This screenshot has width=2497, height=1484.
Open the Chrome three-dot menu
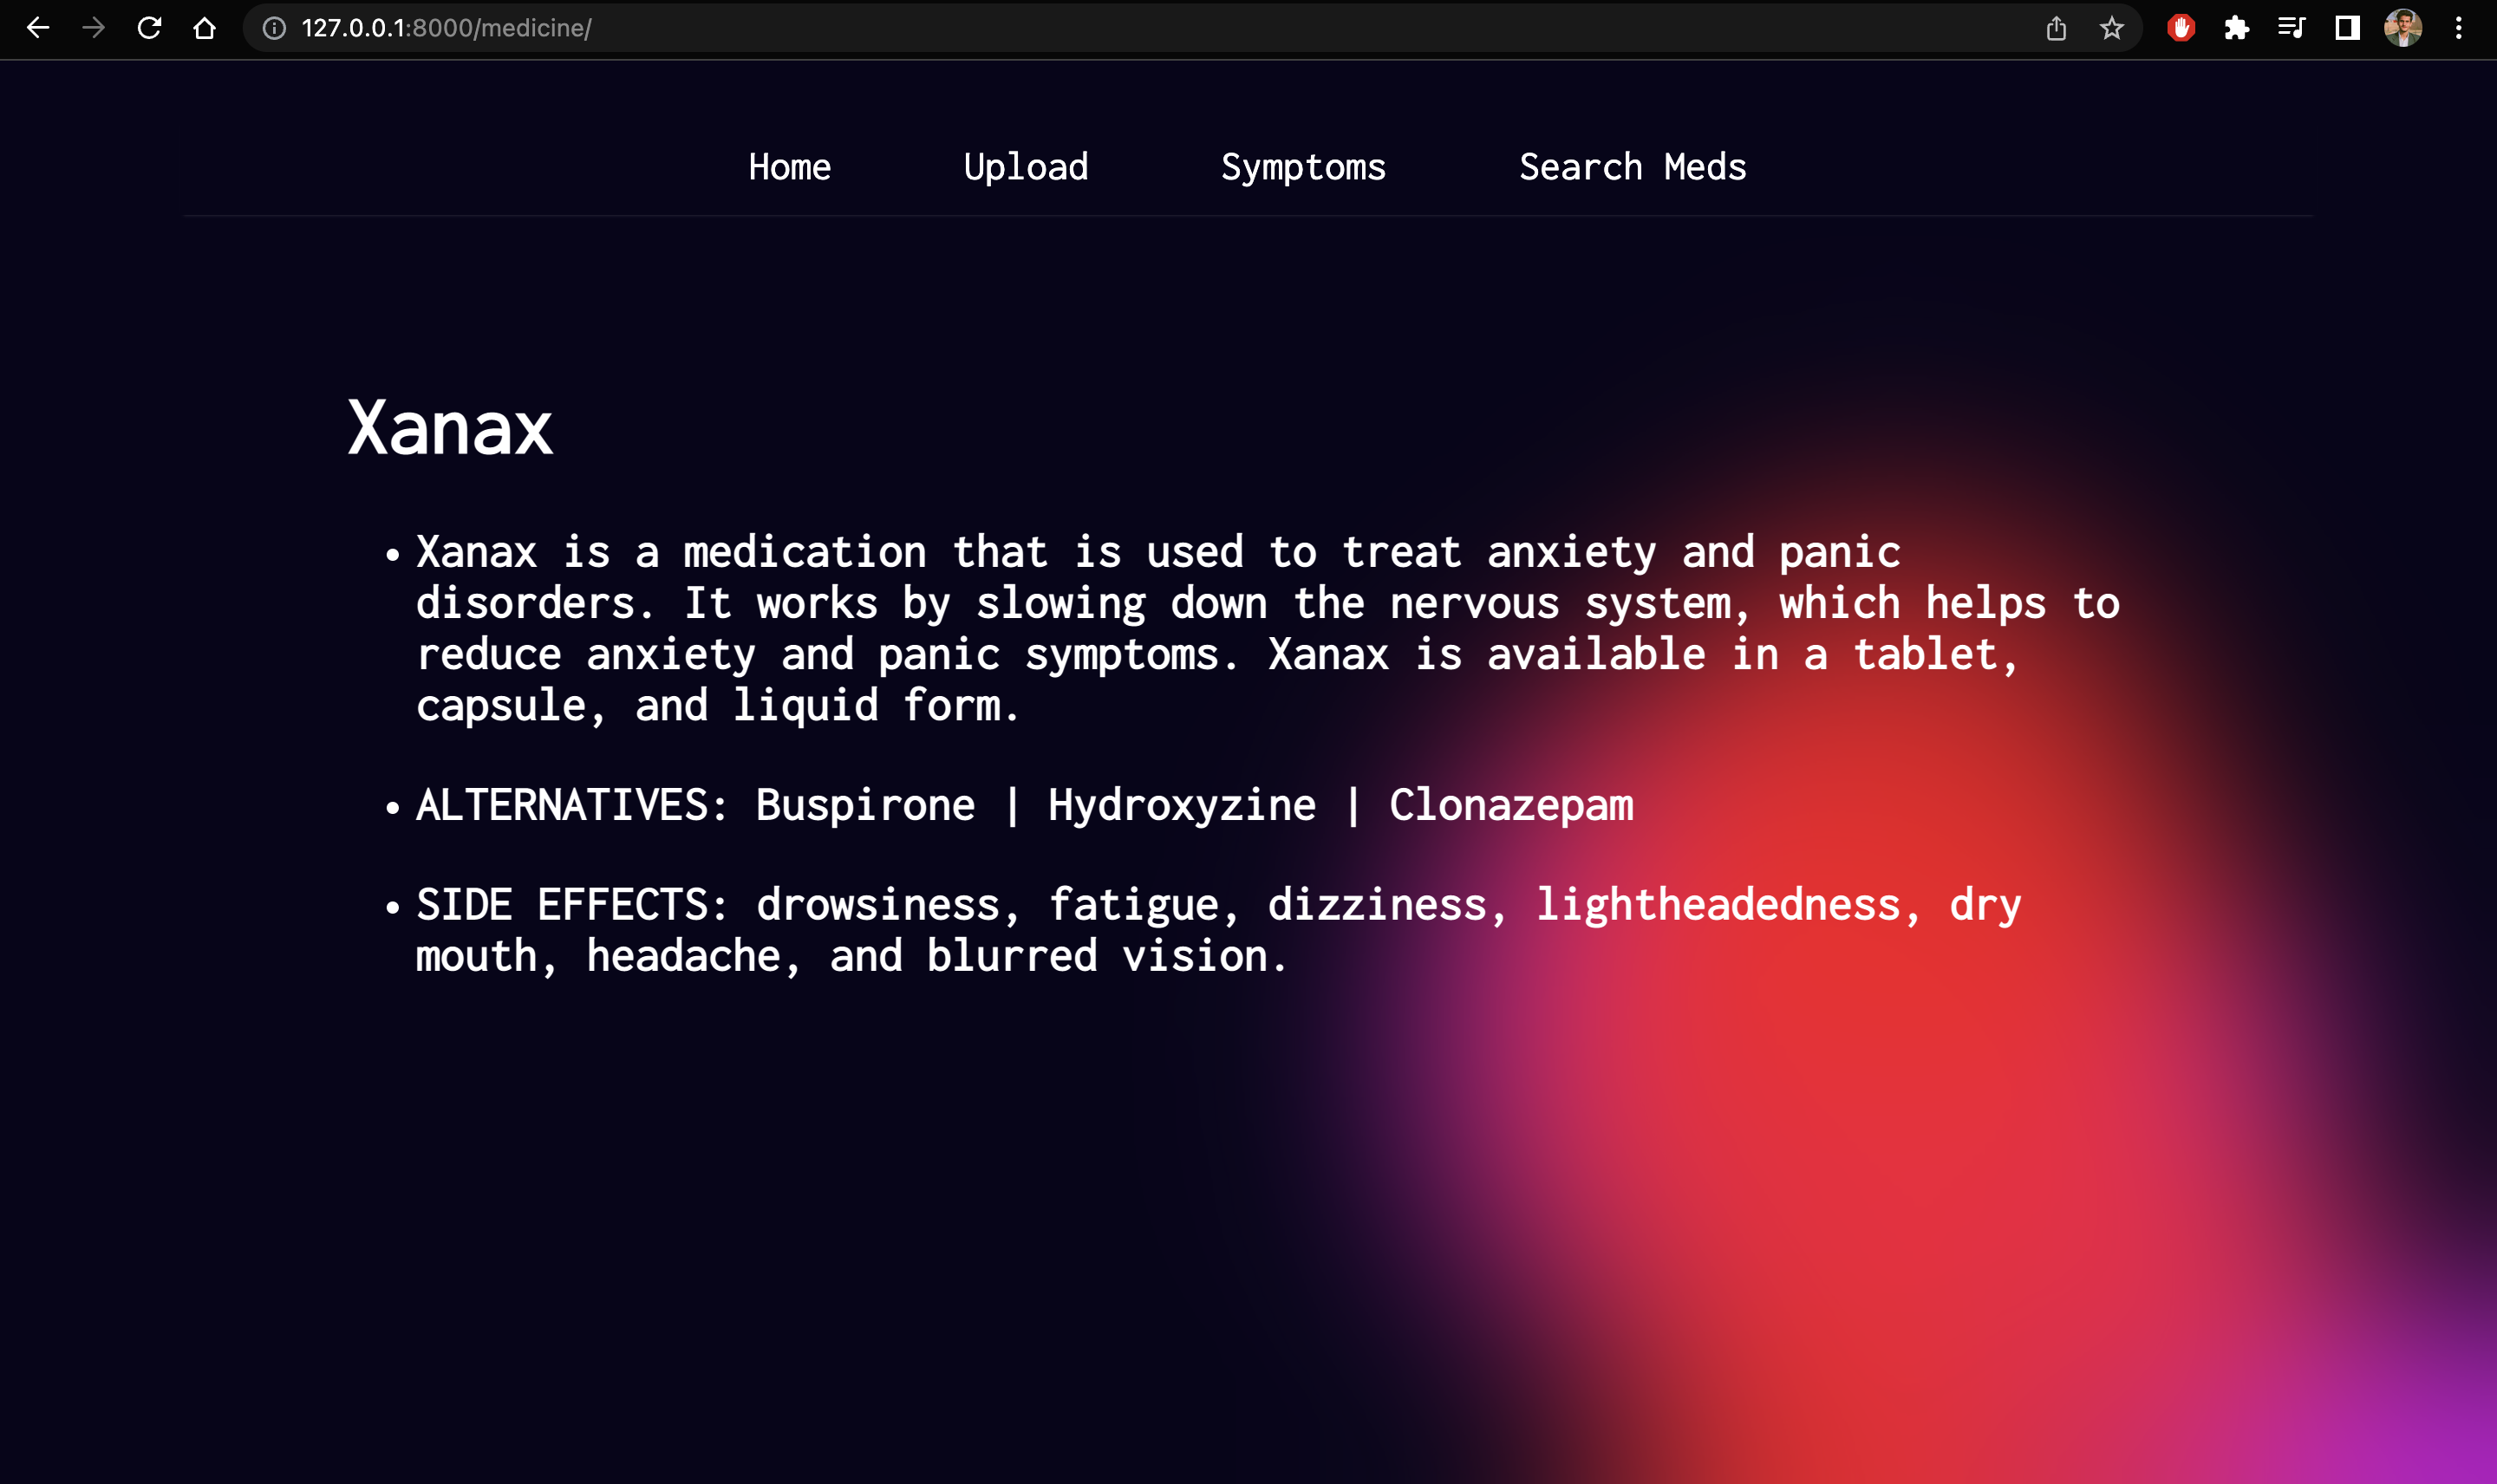2459,28
